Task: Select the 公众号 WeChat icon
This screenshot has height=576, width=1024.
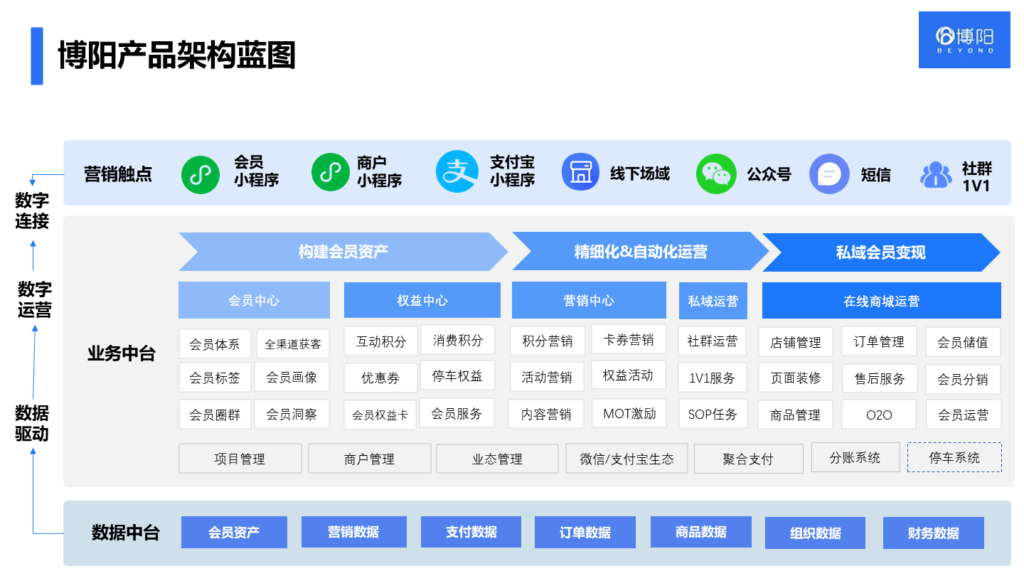Action: [x=714, y=173]
